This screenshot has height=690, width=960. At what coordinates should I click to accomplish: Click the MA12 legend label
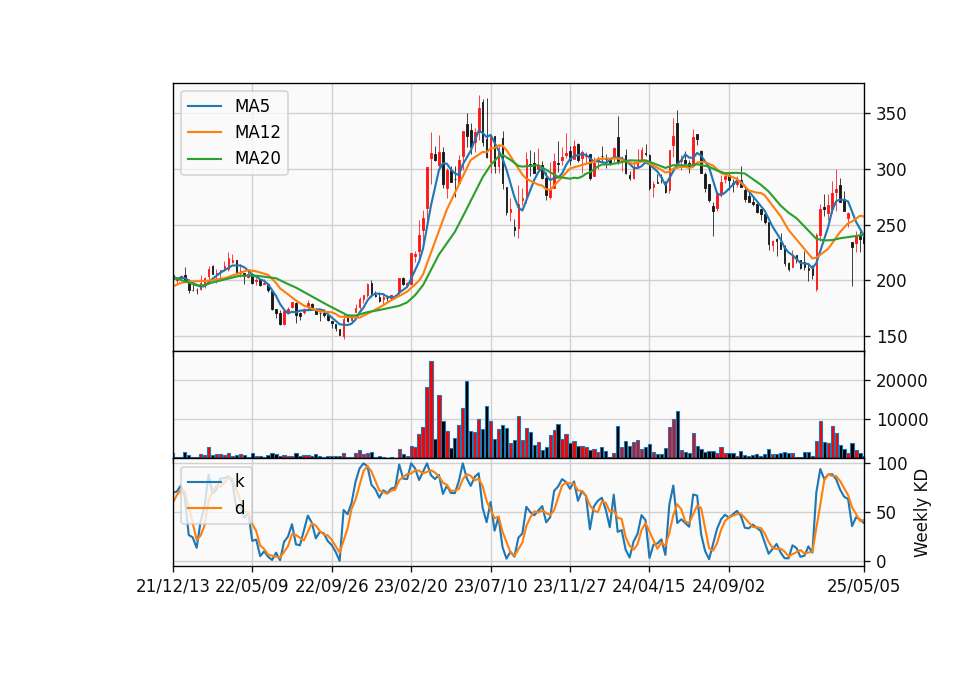tap(257, 132)
